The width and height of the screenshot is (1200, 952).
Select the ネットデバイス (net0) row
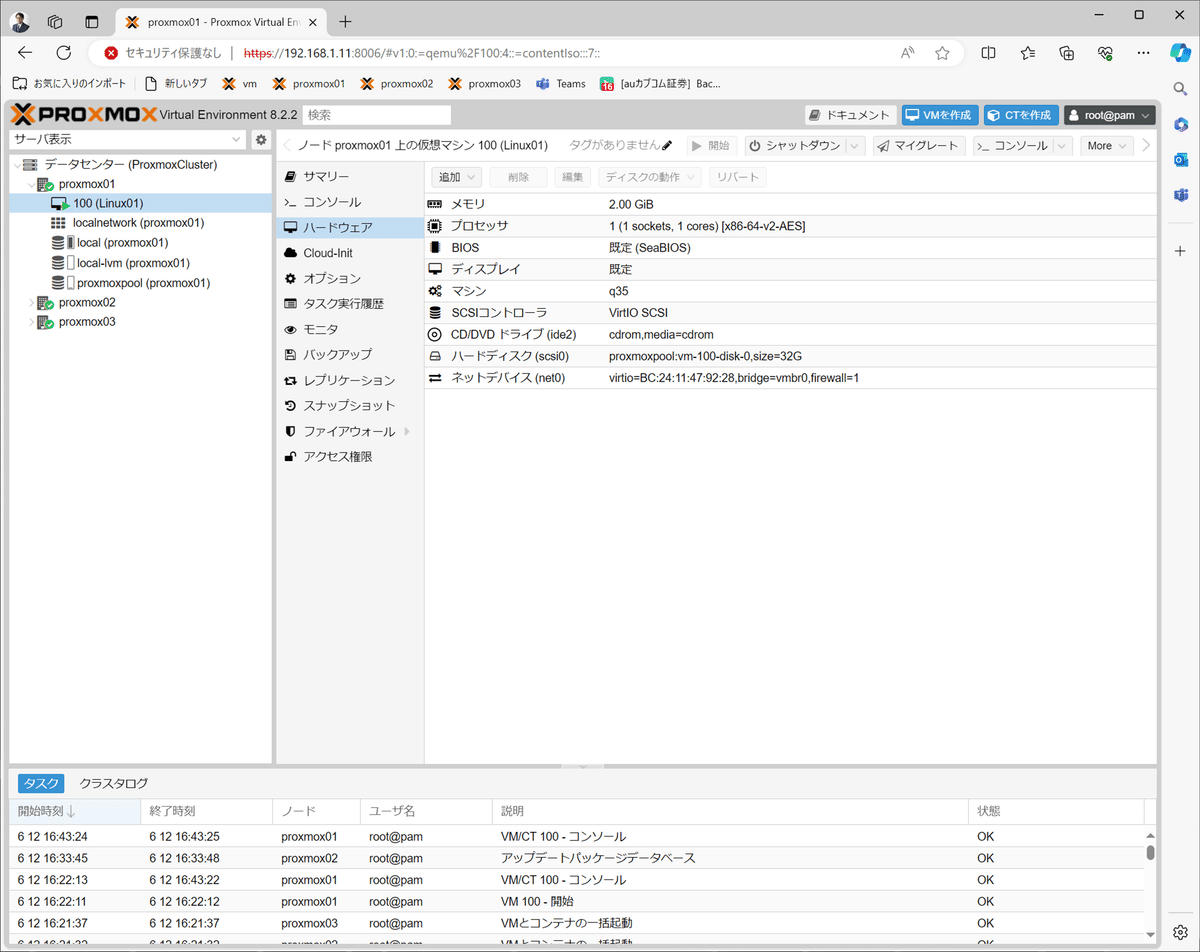click(790, 378)
